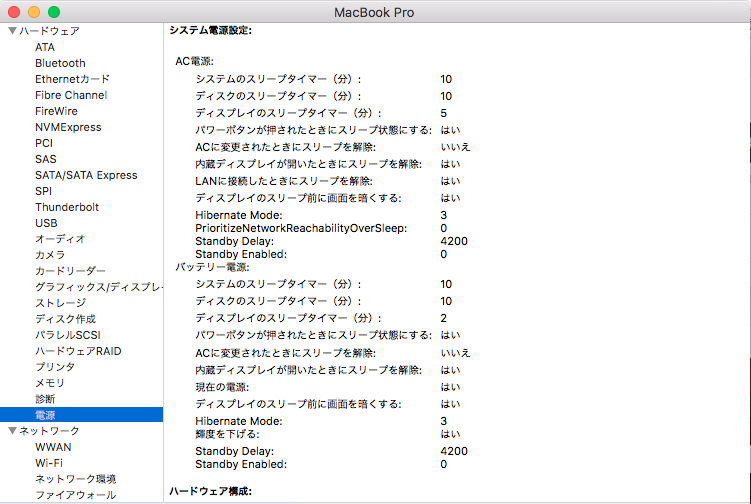Select オーディオ in the sidebar
Viewport: 751px width, 504px height.
pyautogui.click(x=60, y=239)
